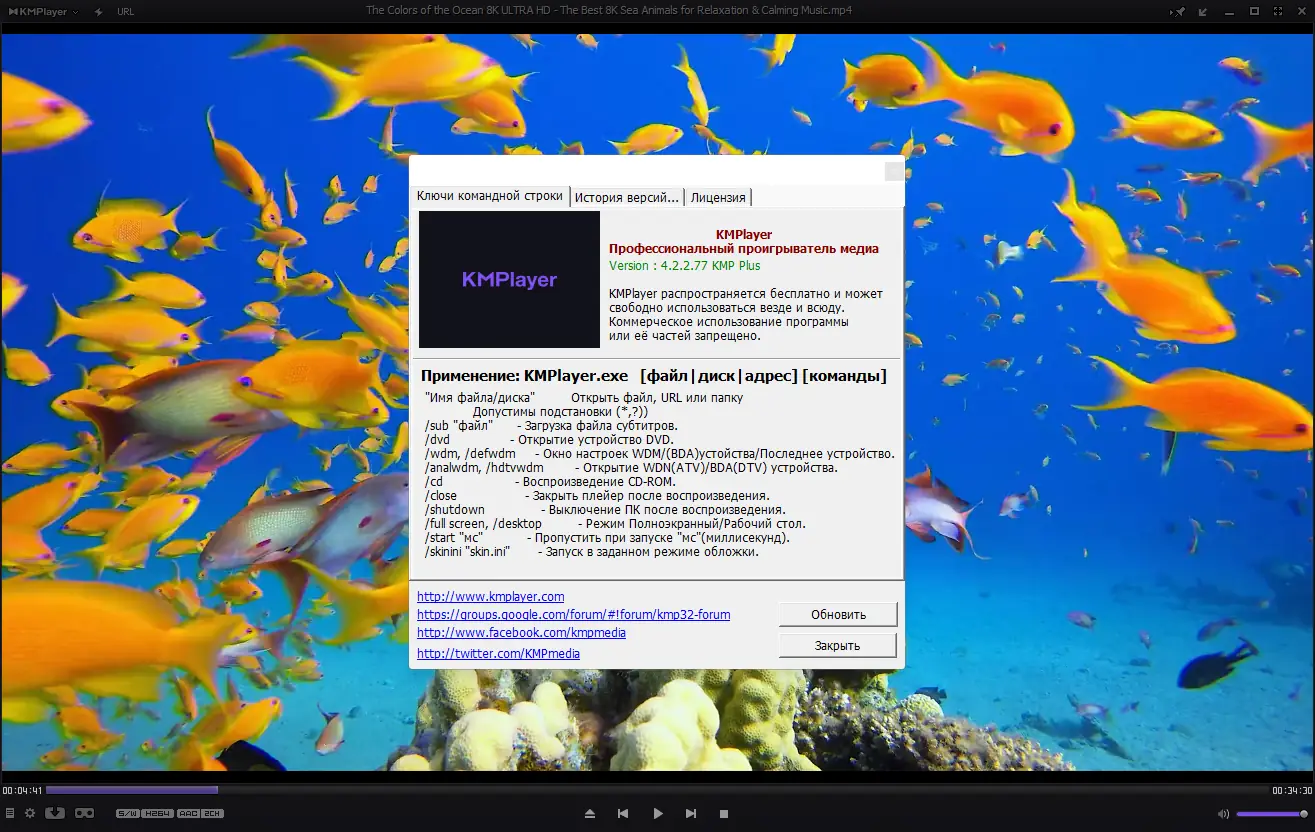Skip to previous track
Image resolution: width=1315 pixels, height=832 pixels.
click(x=623, y=814)
